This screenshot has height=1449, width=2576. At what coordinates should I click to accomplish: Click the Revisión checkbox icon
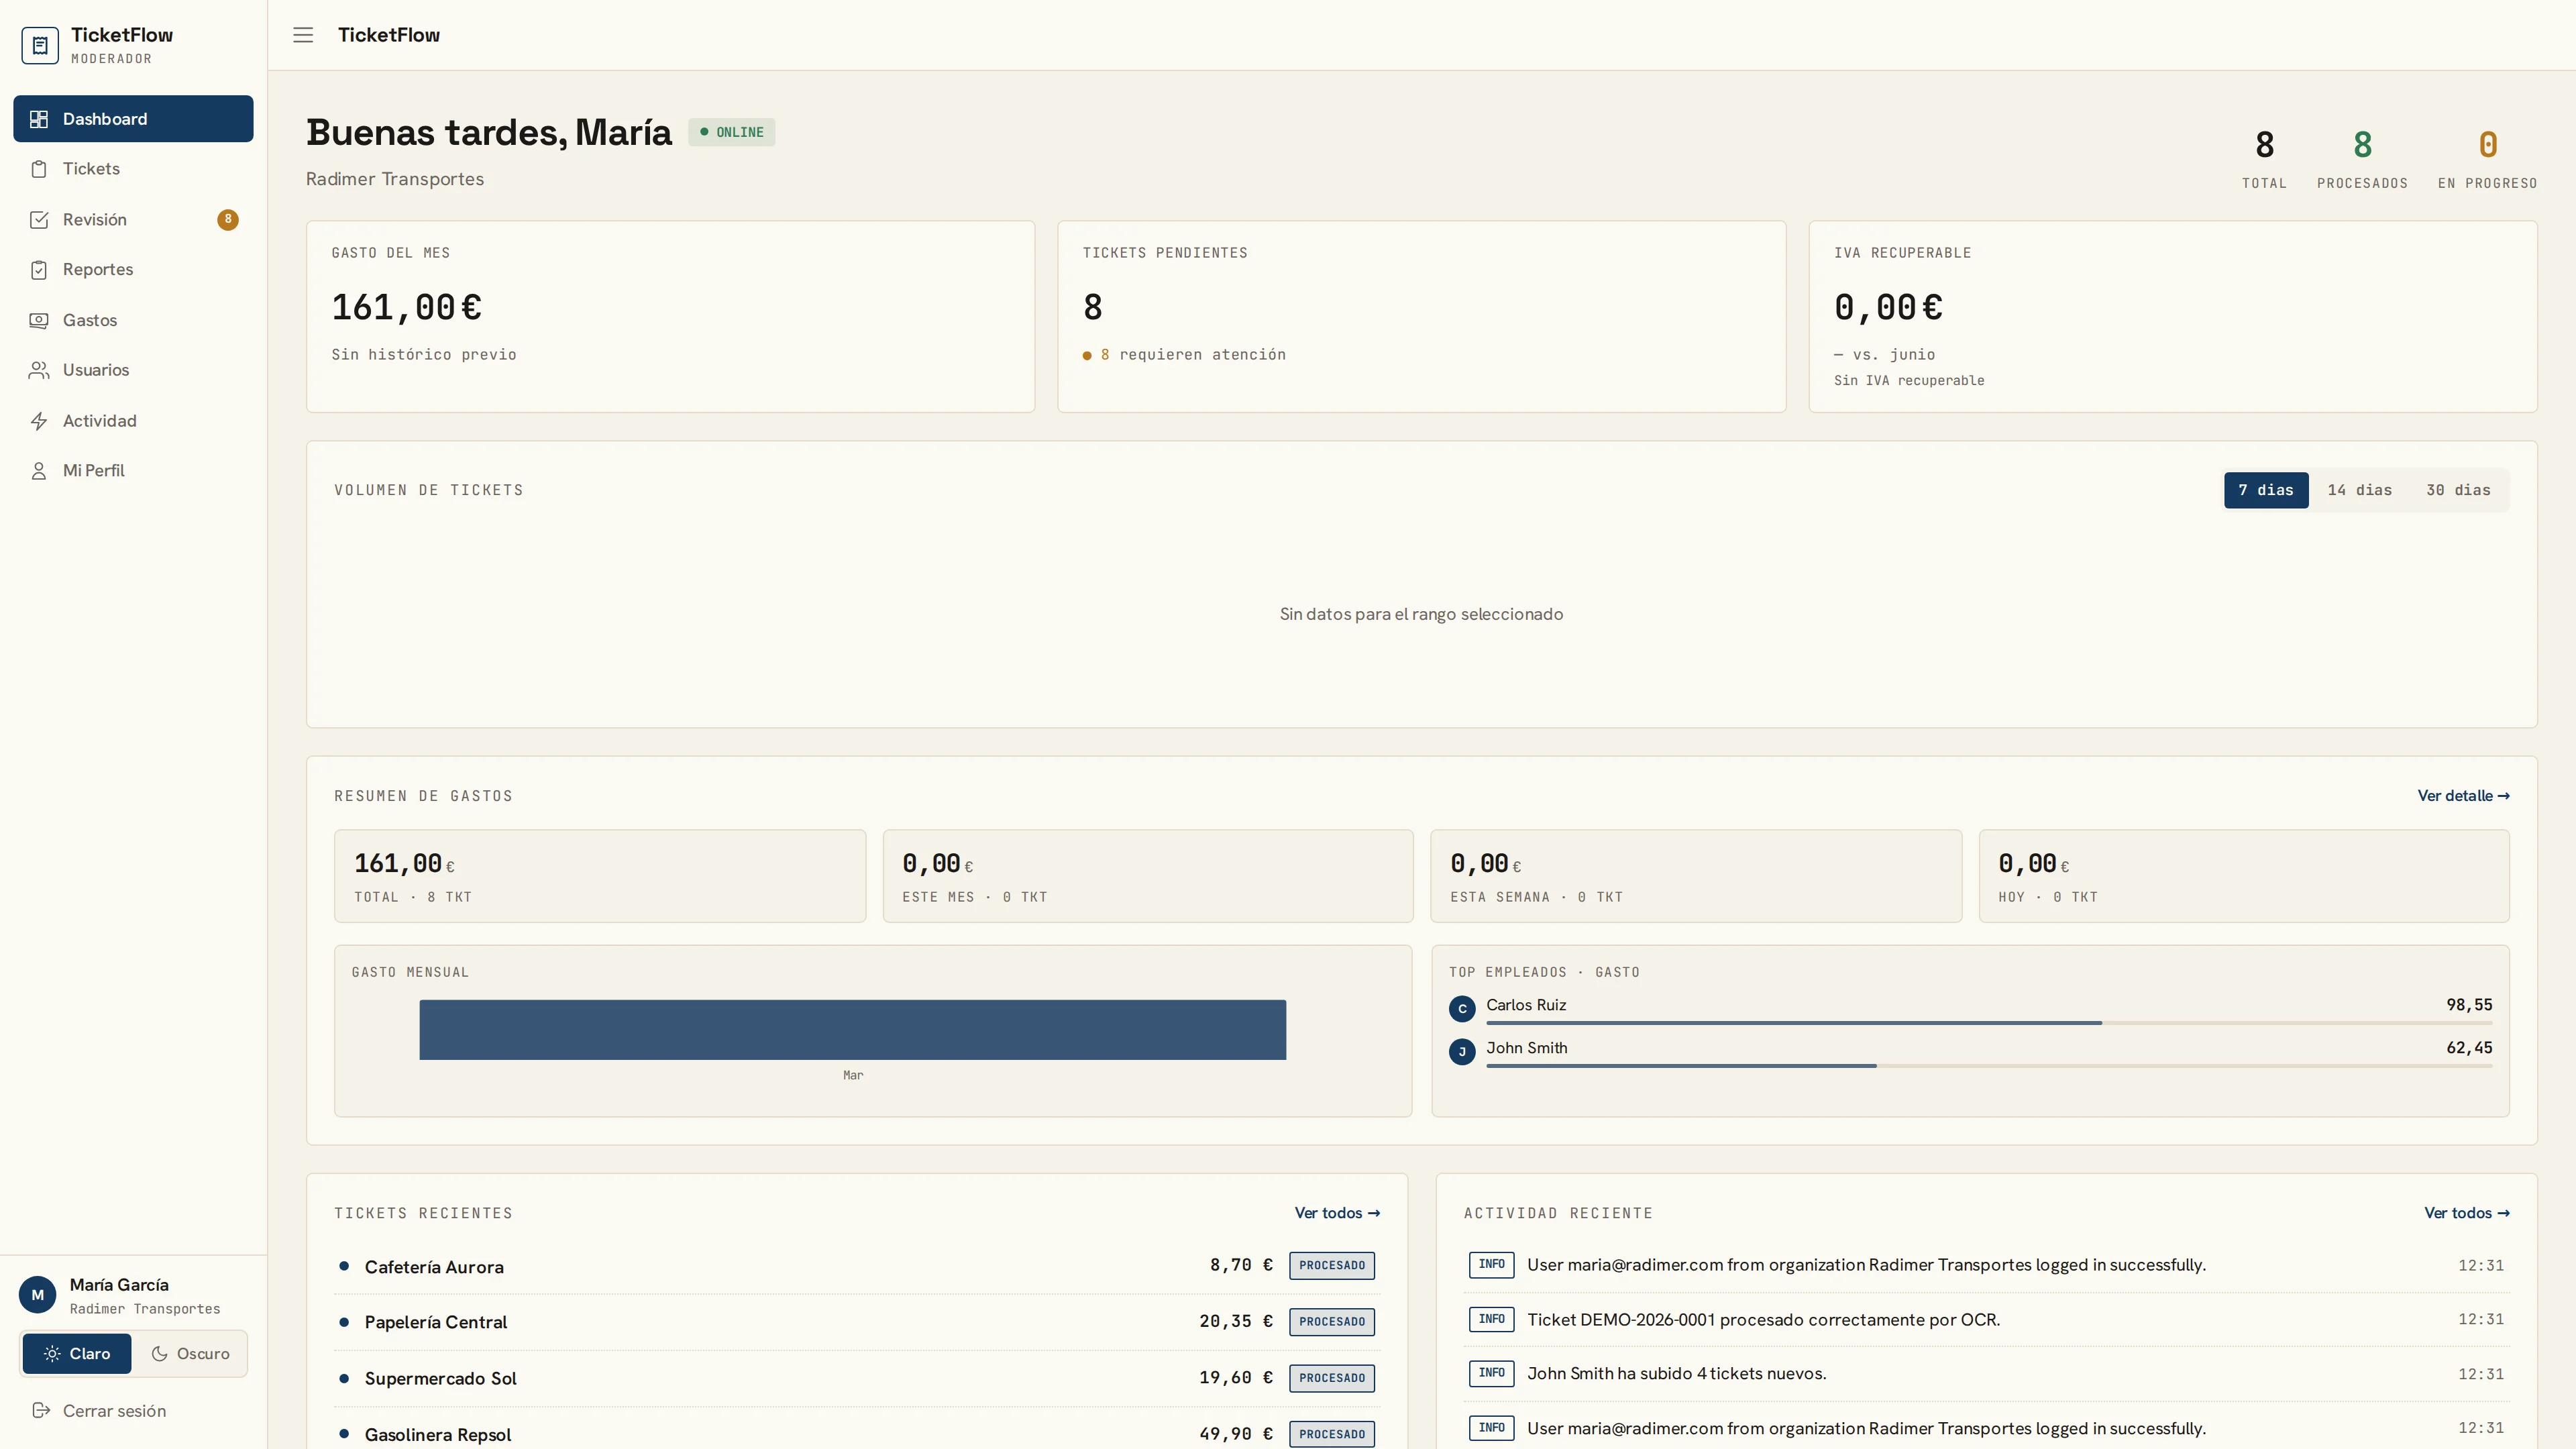pos(39,220)
